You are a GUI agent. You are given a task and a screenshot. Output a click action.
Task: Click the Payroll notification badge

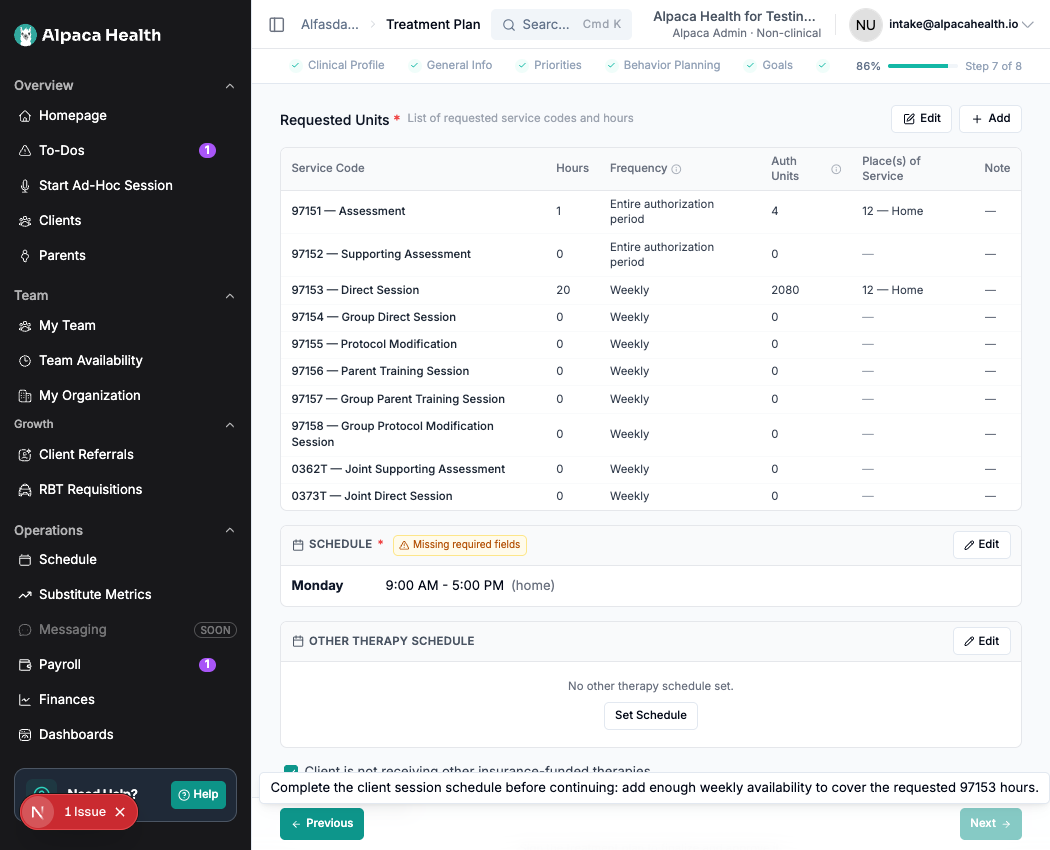point(208,664)
